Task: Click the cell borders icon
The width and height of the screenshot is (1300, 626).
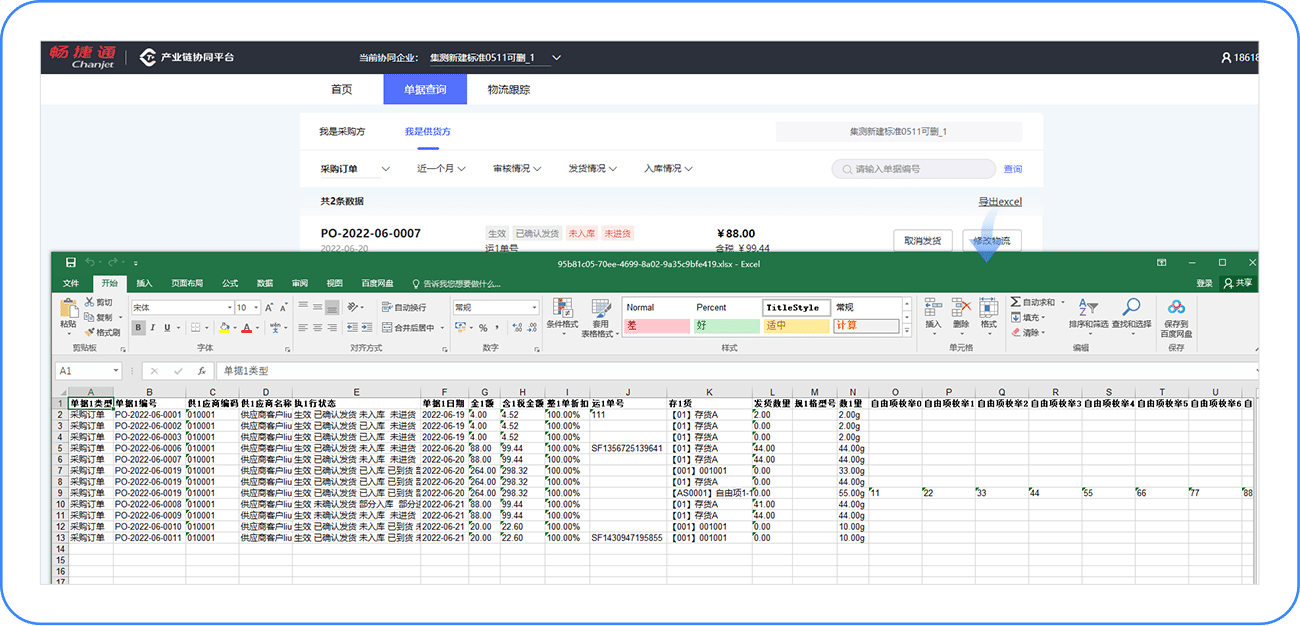Action: pyautogui.click(x=196, y=328)
